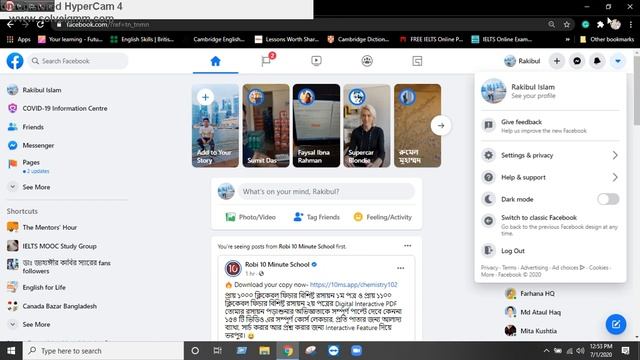Click Feeling/Activity post option
640x360 pixels.
coord(383,217)
